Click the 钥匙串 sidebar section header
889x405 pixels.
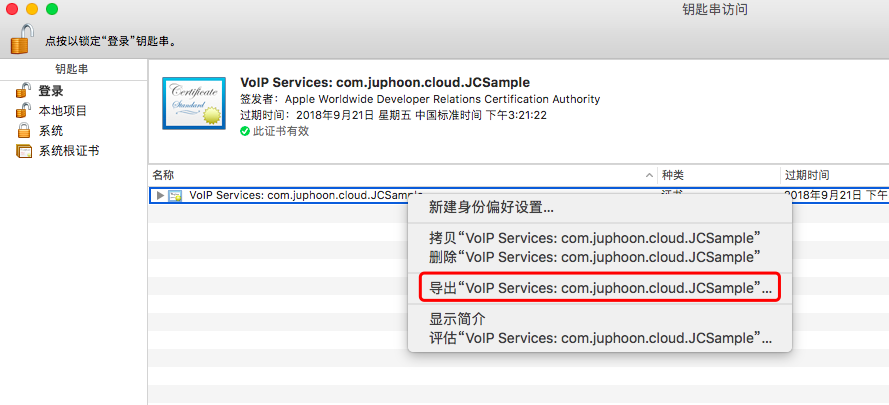pyautogui.click(x=71, y=69)
